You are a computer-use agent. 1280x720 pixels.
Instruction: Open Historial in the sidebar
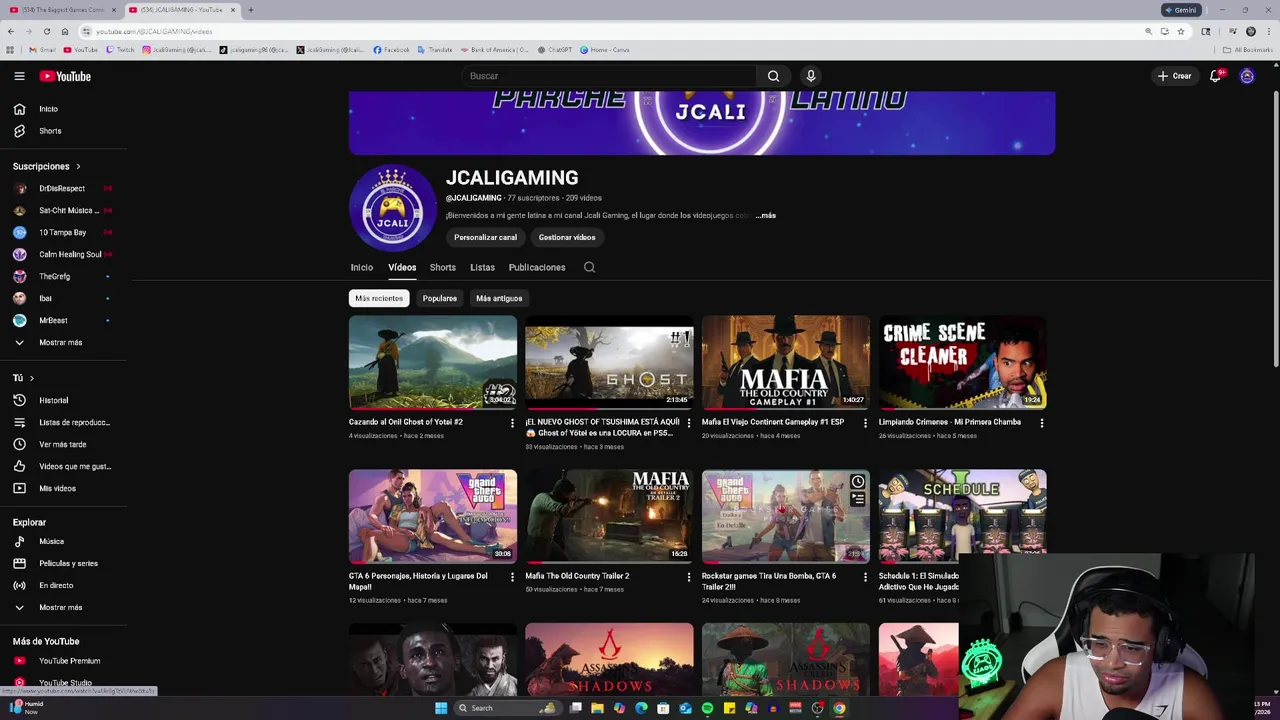[53, 400]
